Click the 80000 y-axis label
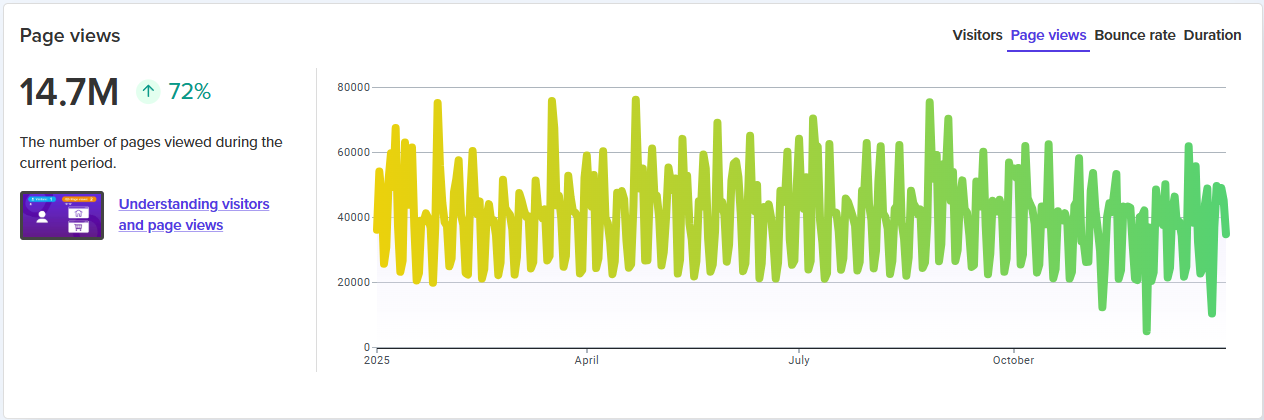1264x420 pixels. [352, 87]
